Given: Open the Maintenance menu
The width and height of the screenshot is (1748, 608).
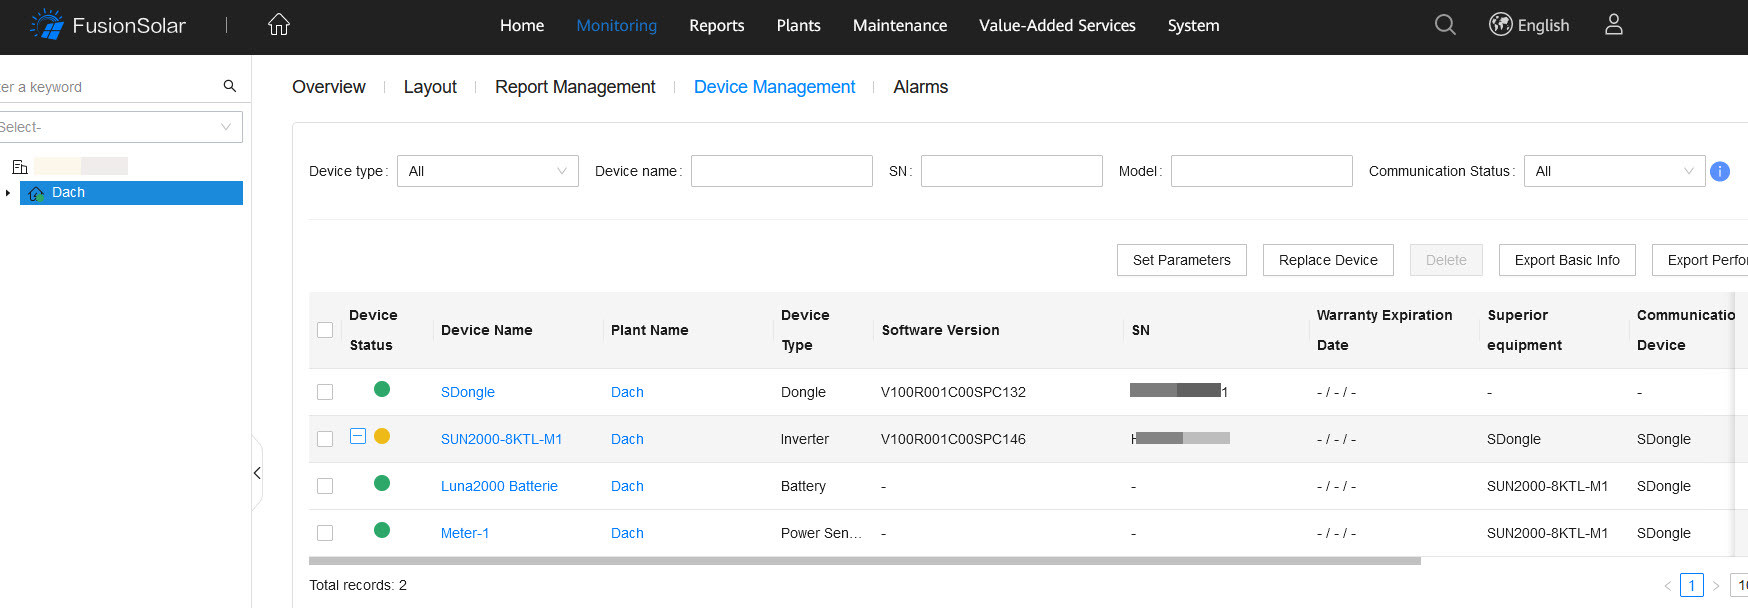Looking at the screenshot, I should coord(900,26).
